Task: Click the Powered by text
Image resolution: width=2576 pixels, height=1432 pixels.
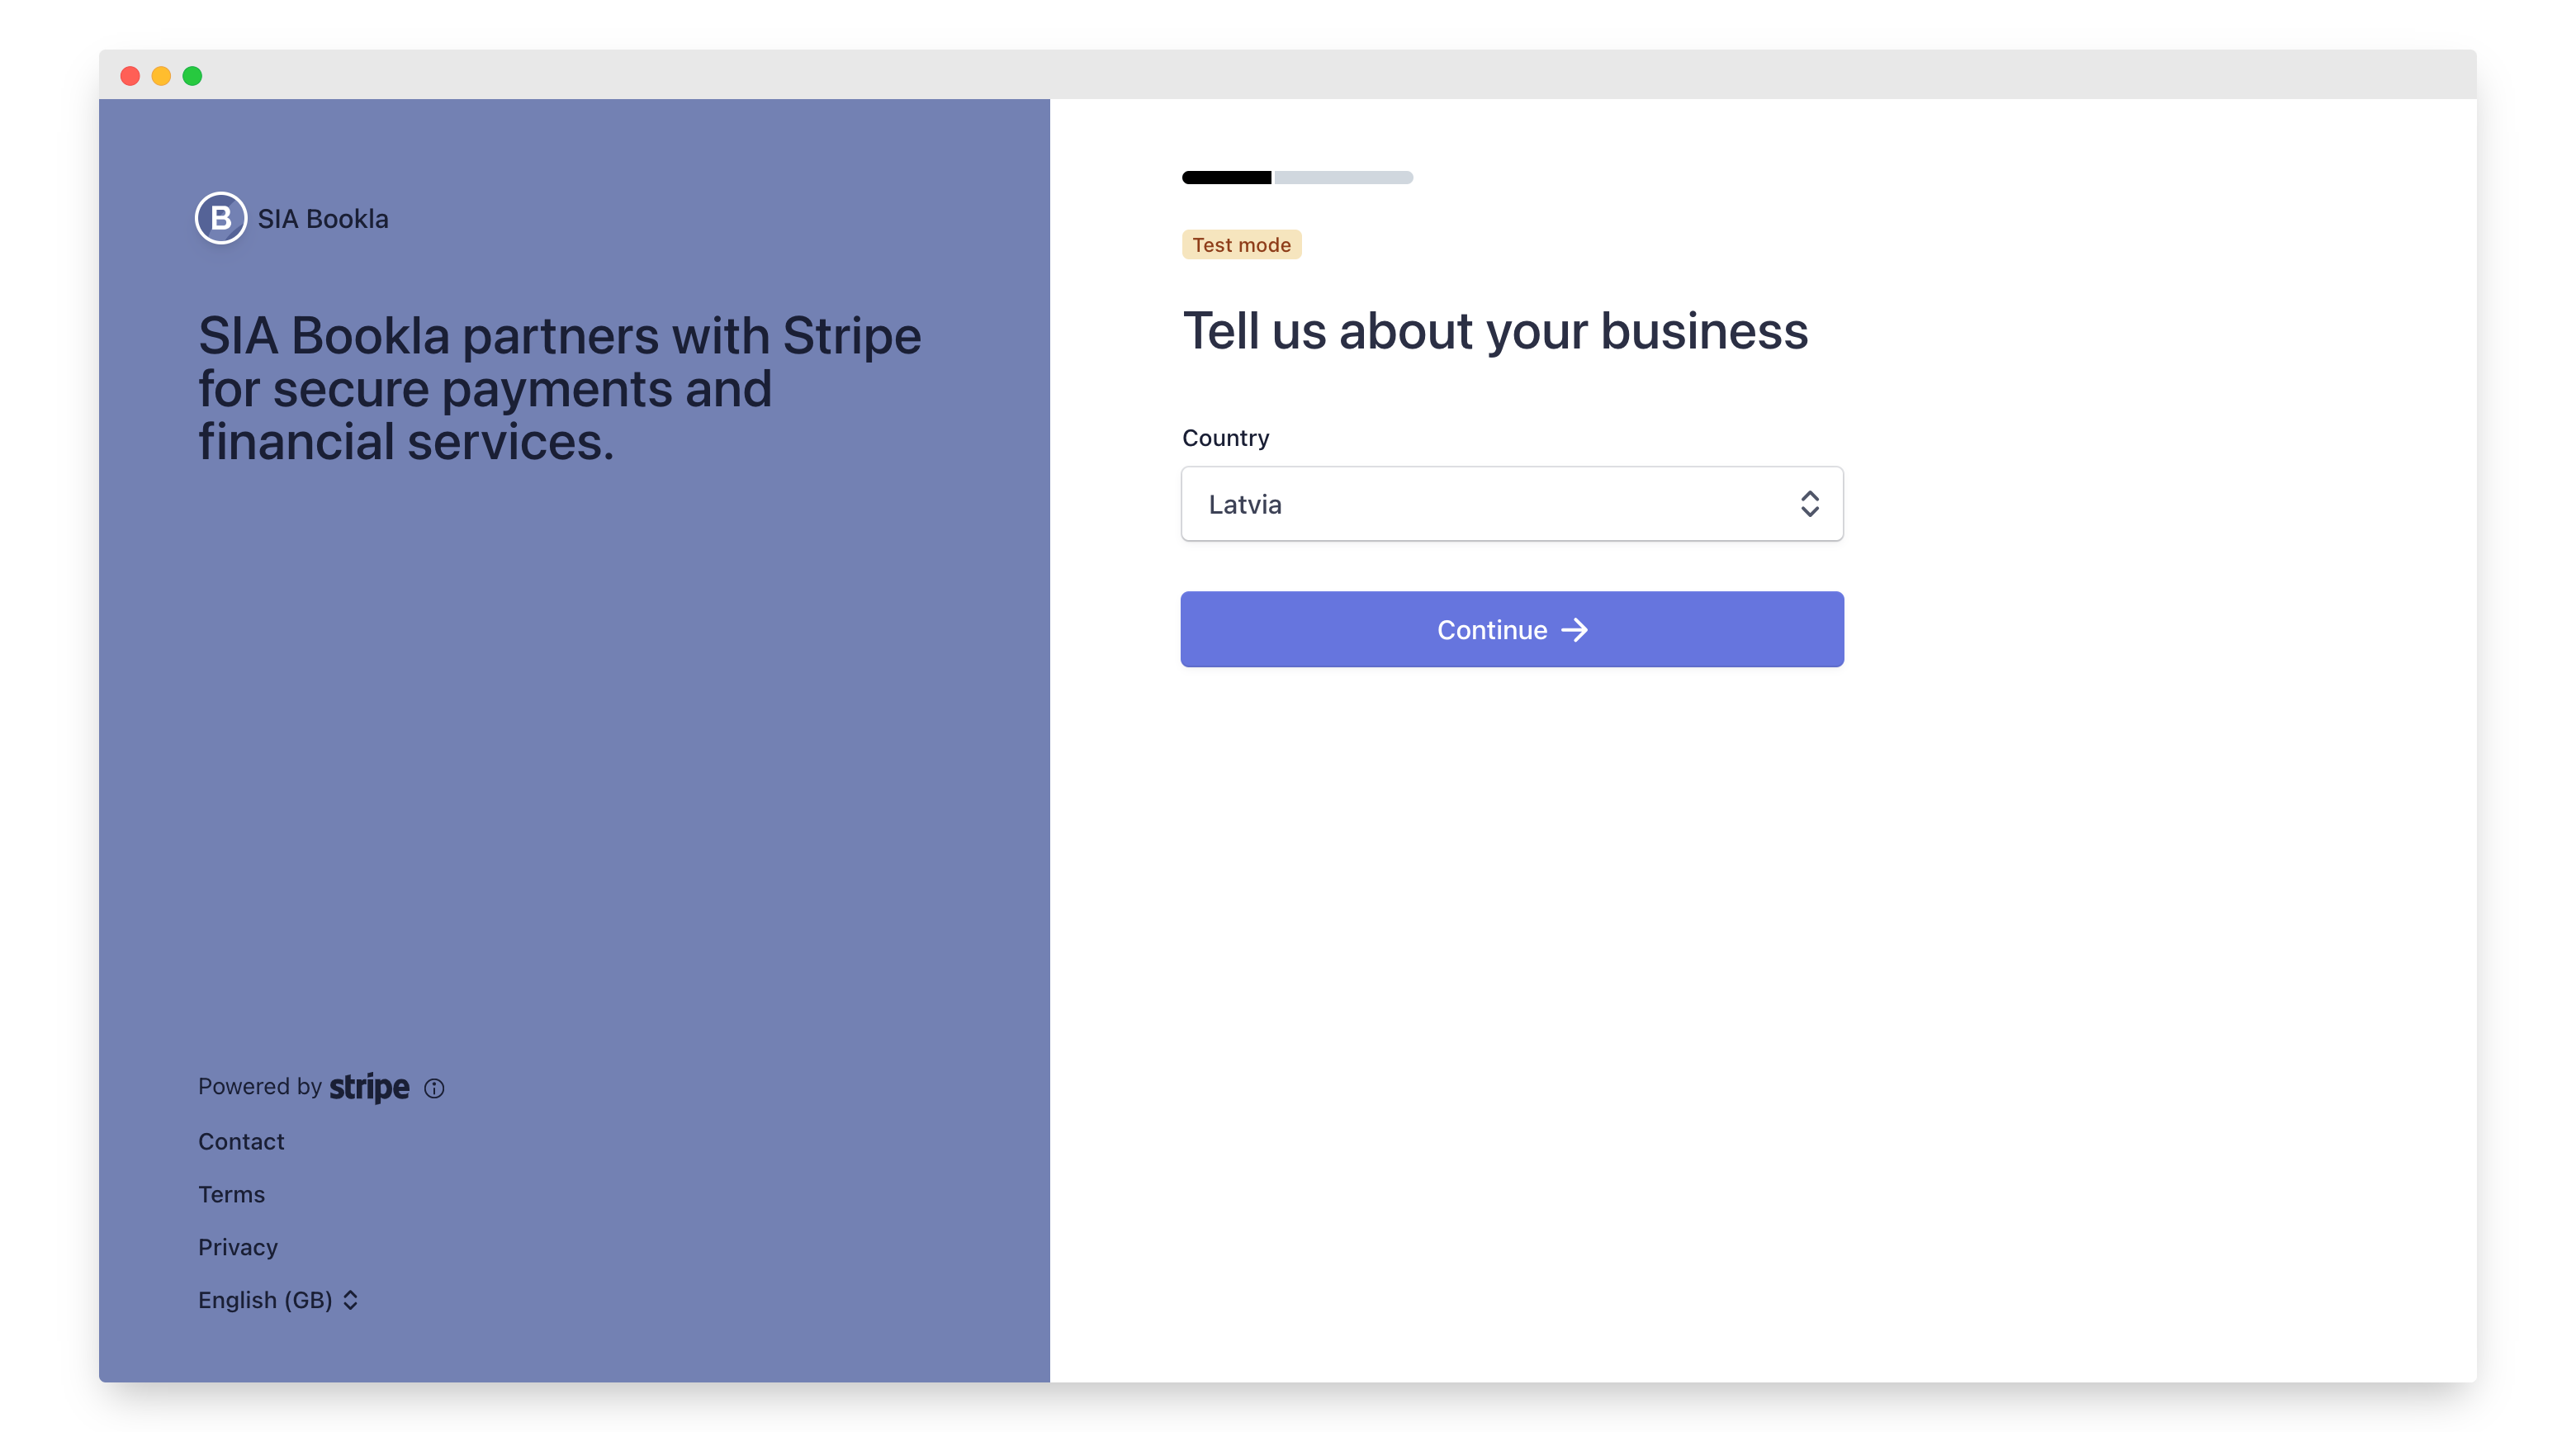Action: coord(259,1087)
